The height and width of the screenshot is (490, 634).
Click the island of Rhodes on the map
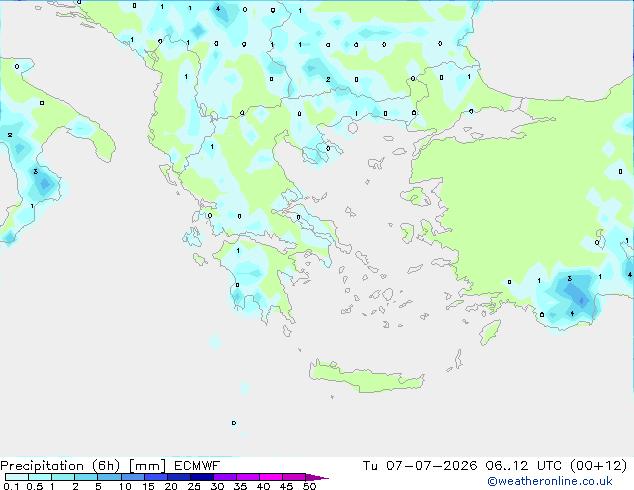click(490, 332)
